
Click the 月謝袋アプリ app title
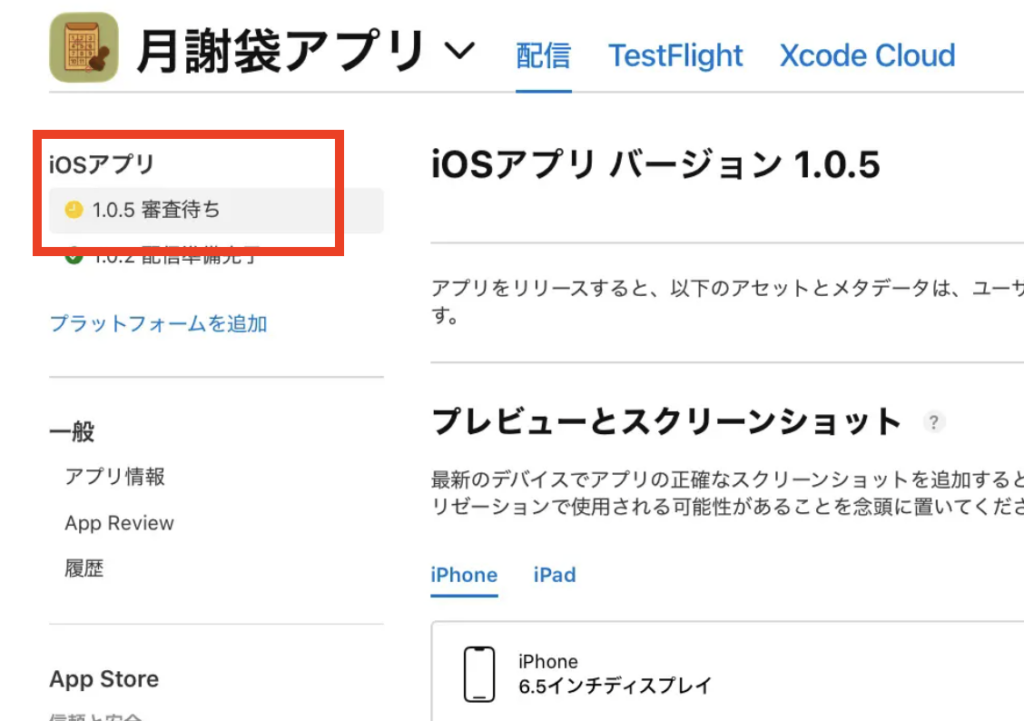280,51
